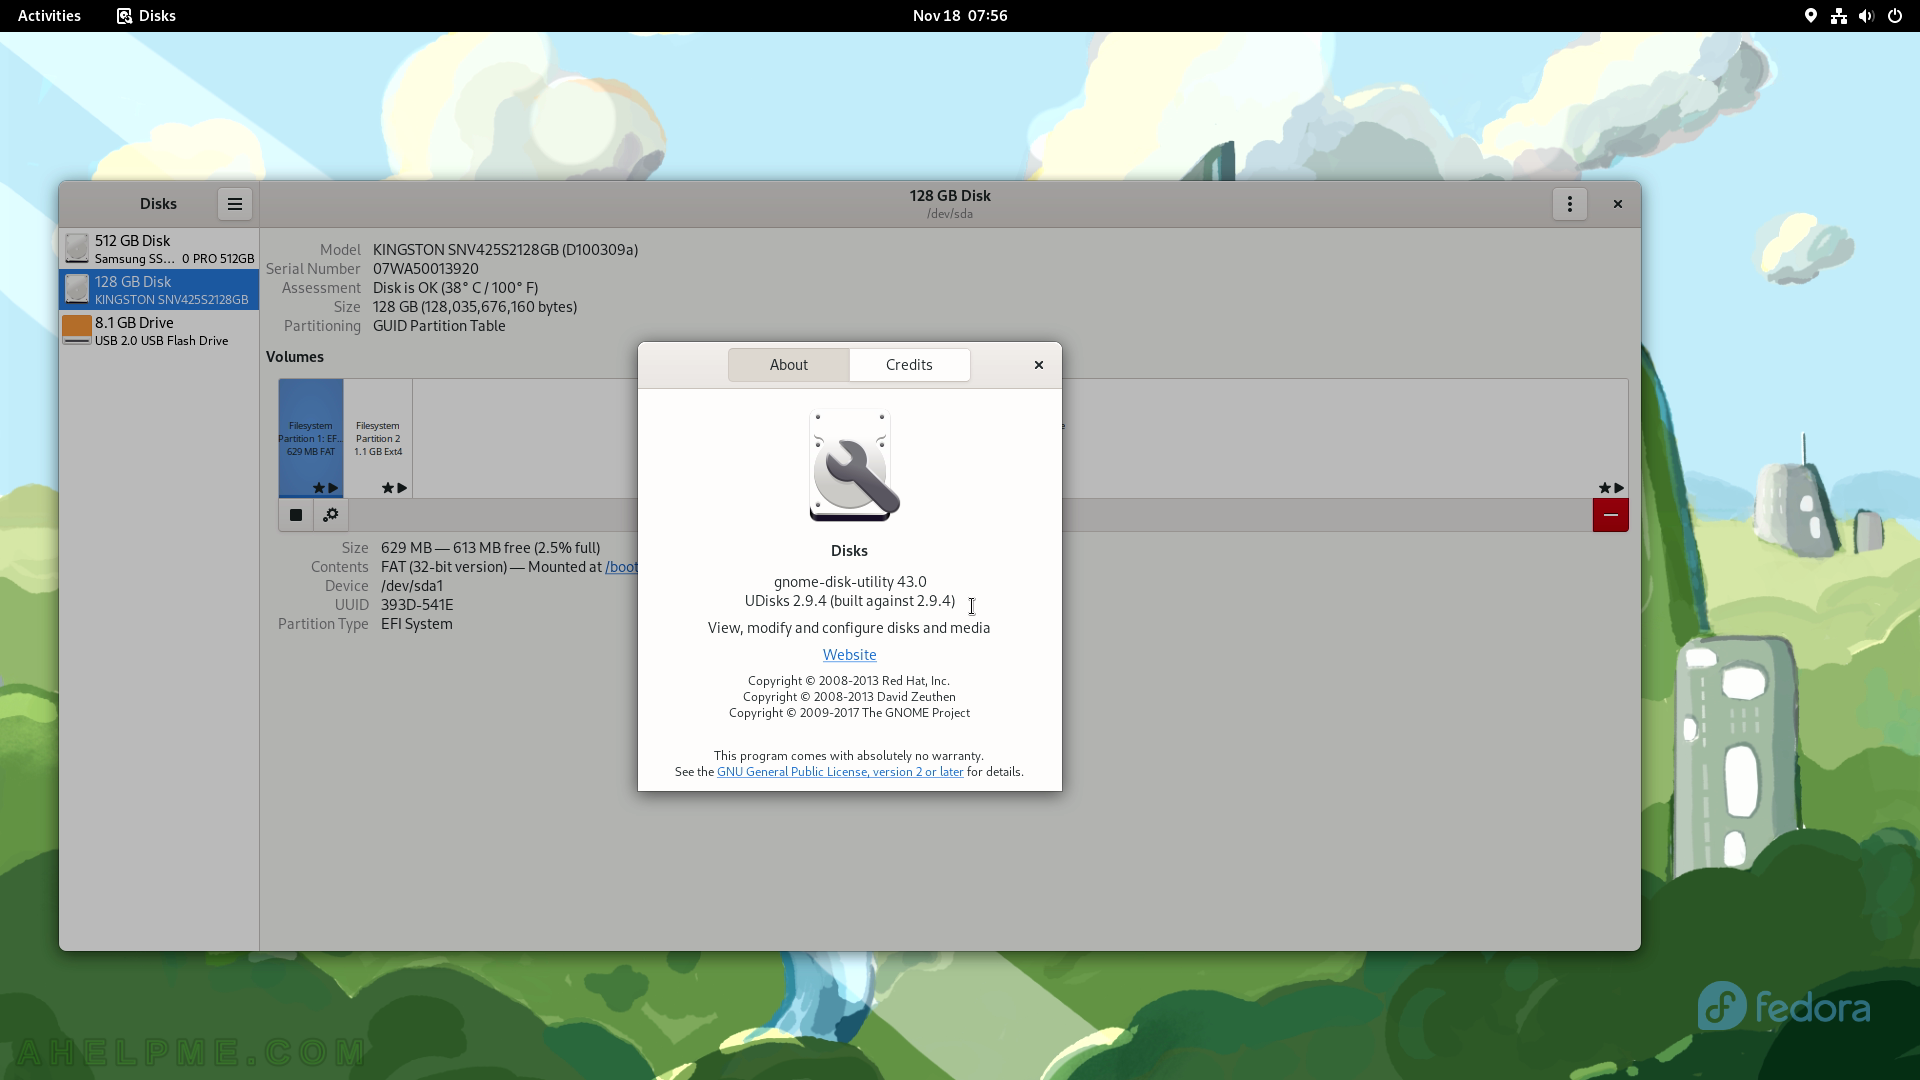Screen dimensions: 1920x1080
Task: Open the drive options three-dot menu
Action: point(1570,204)
